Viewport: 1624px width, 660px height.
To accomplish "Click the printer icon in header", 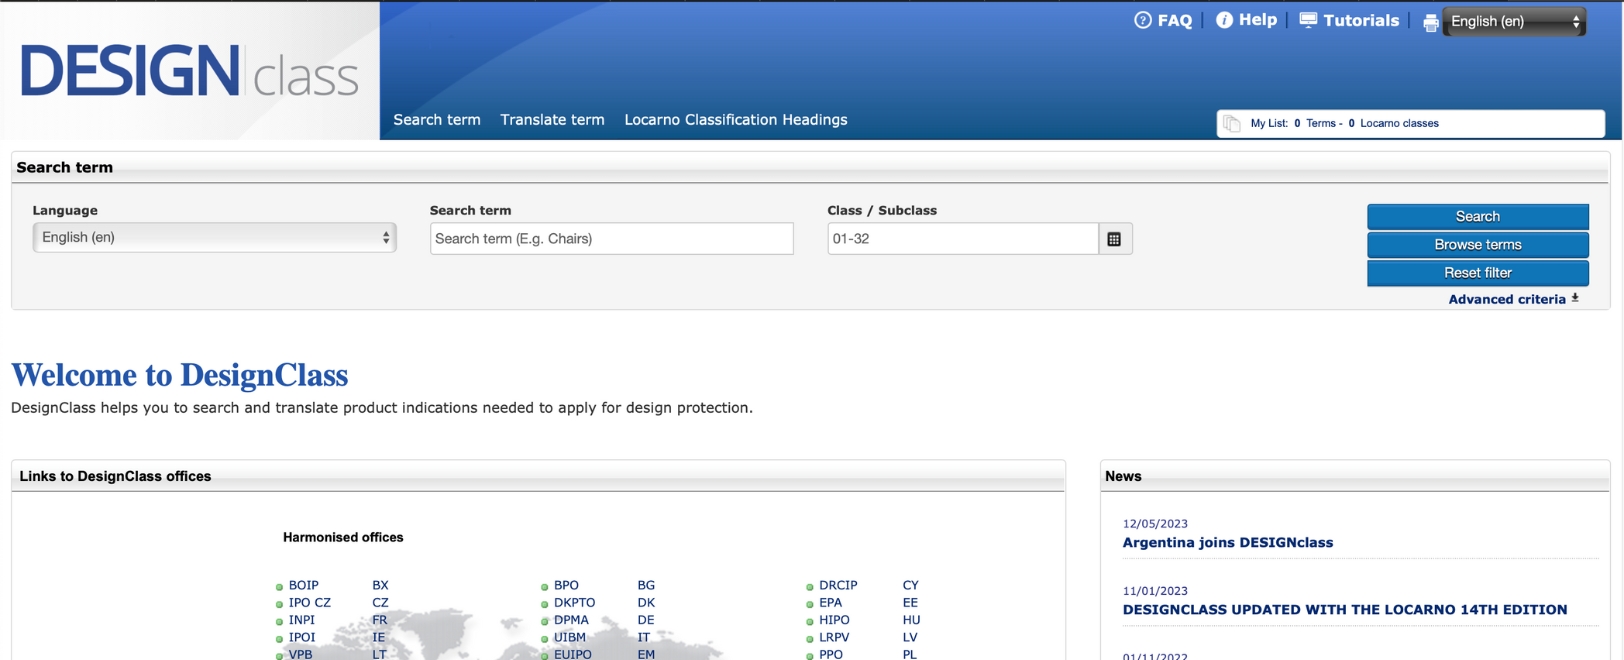I will click(1431, 23).
